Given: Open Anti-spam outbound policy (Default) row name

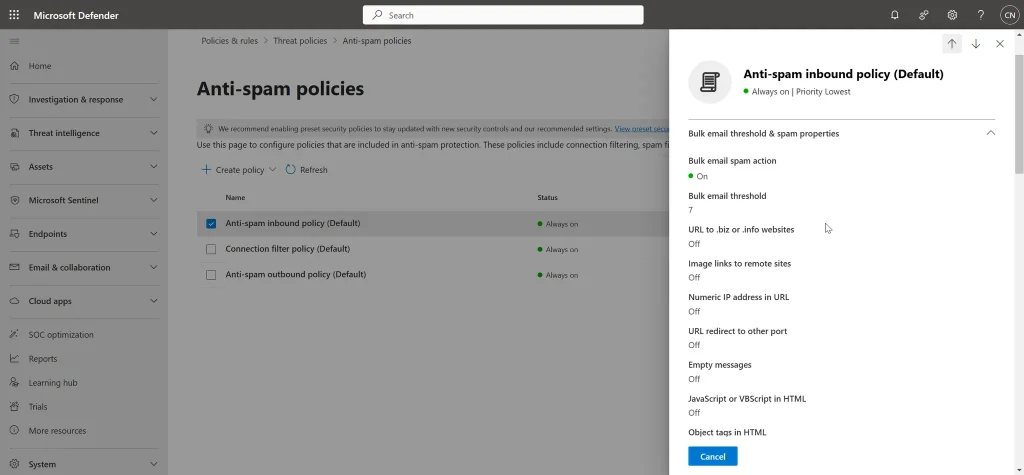Looking at the screenshot, I should (x=295, y=274).
